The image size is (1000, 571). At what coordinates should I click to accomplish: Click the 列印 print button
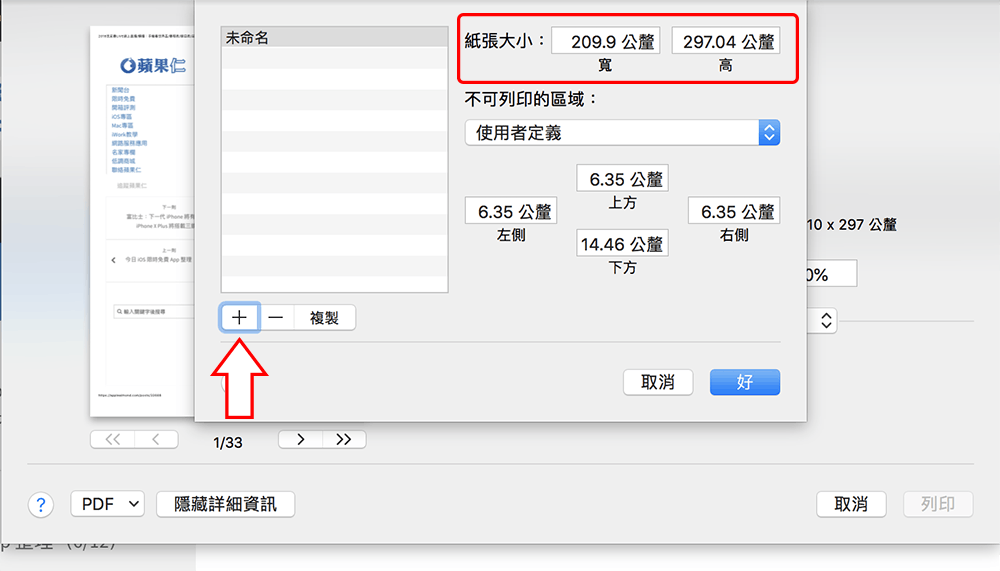[x=938, y=504]
